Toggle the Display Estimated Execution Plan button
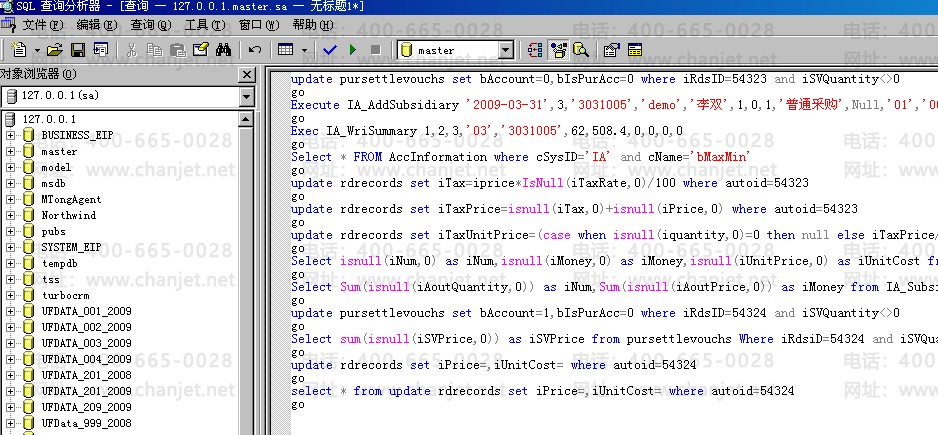The height and width of the screenshot is (435, 938). click(536, 49)
